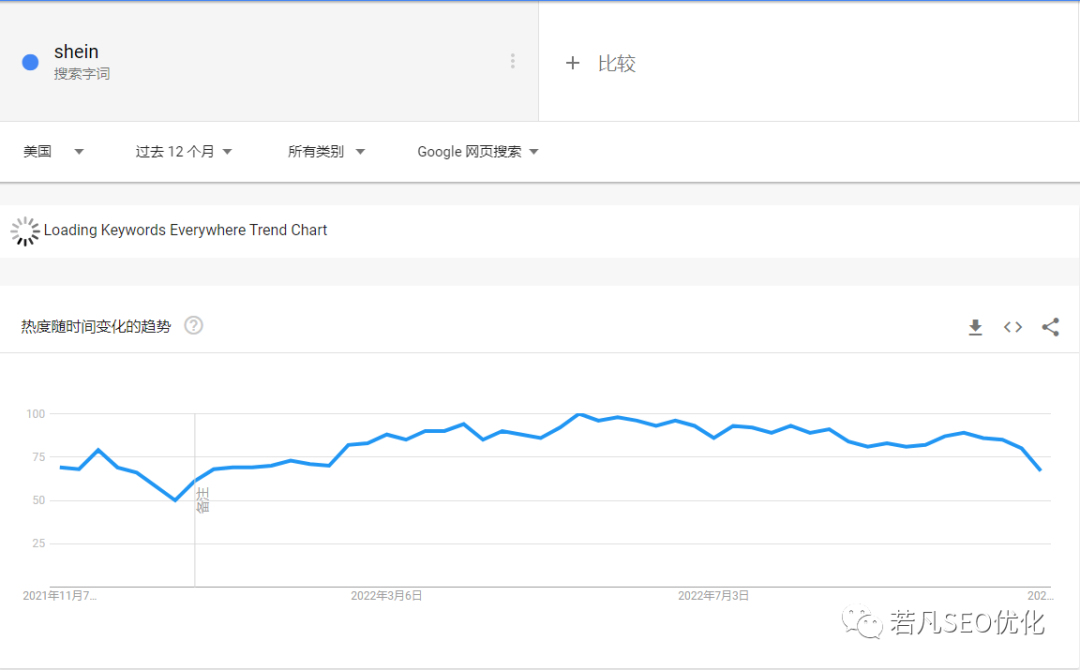Click the help question mark icon

tap(194, 326)
